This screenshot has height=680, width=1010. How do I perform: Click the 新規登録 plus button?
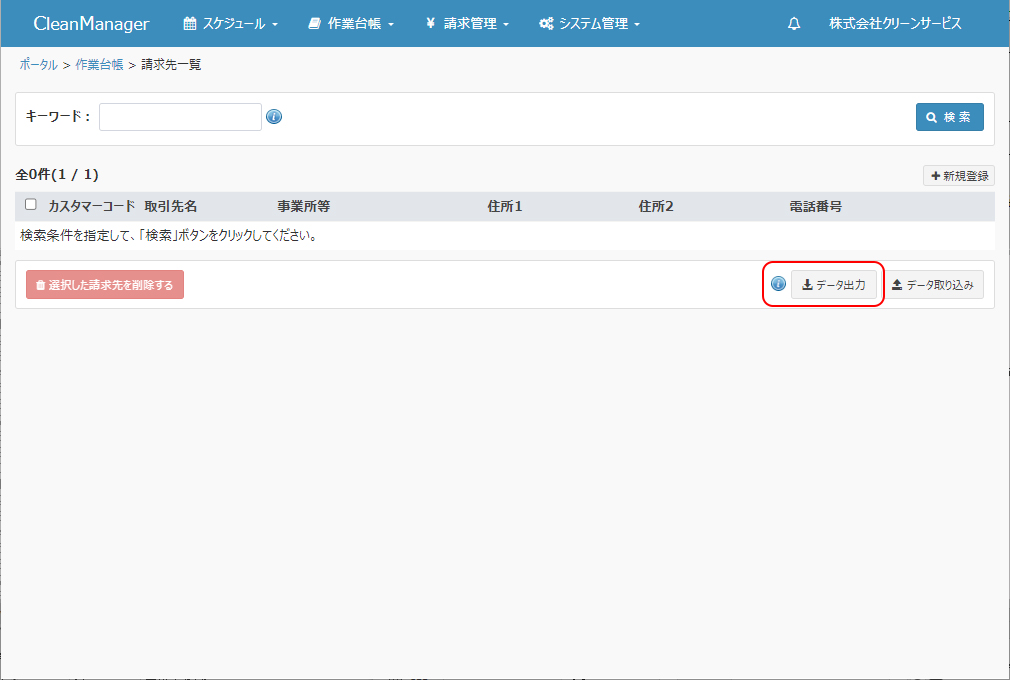click(x=958, y=176)
